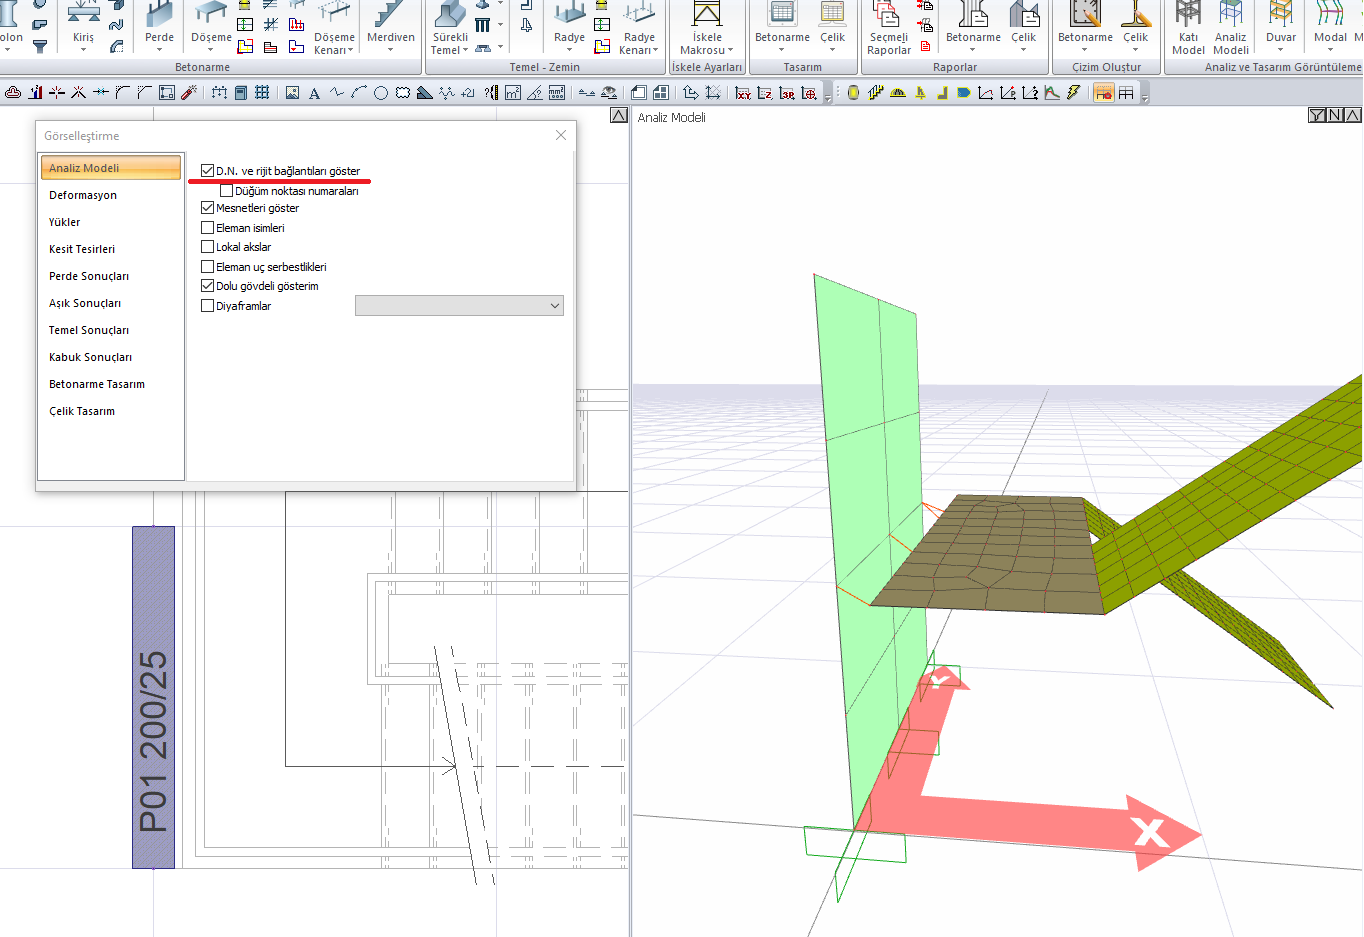Close the Görselleştirme dialog

click(561, 135)
